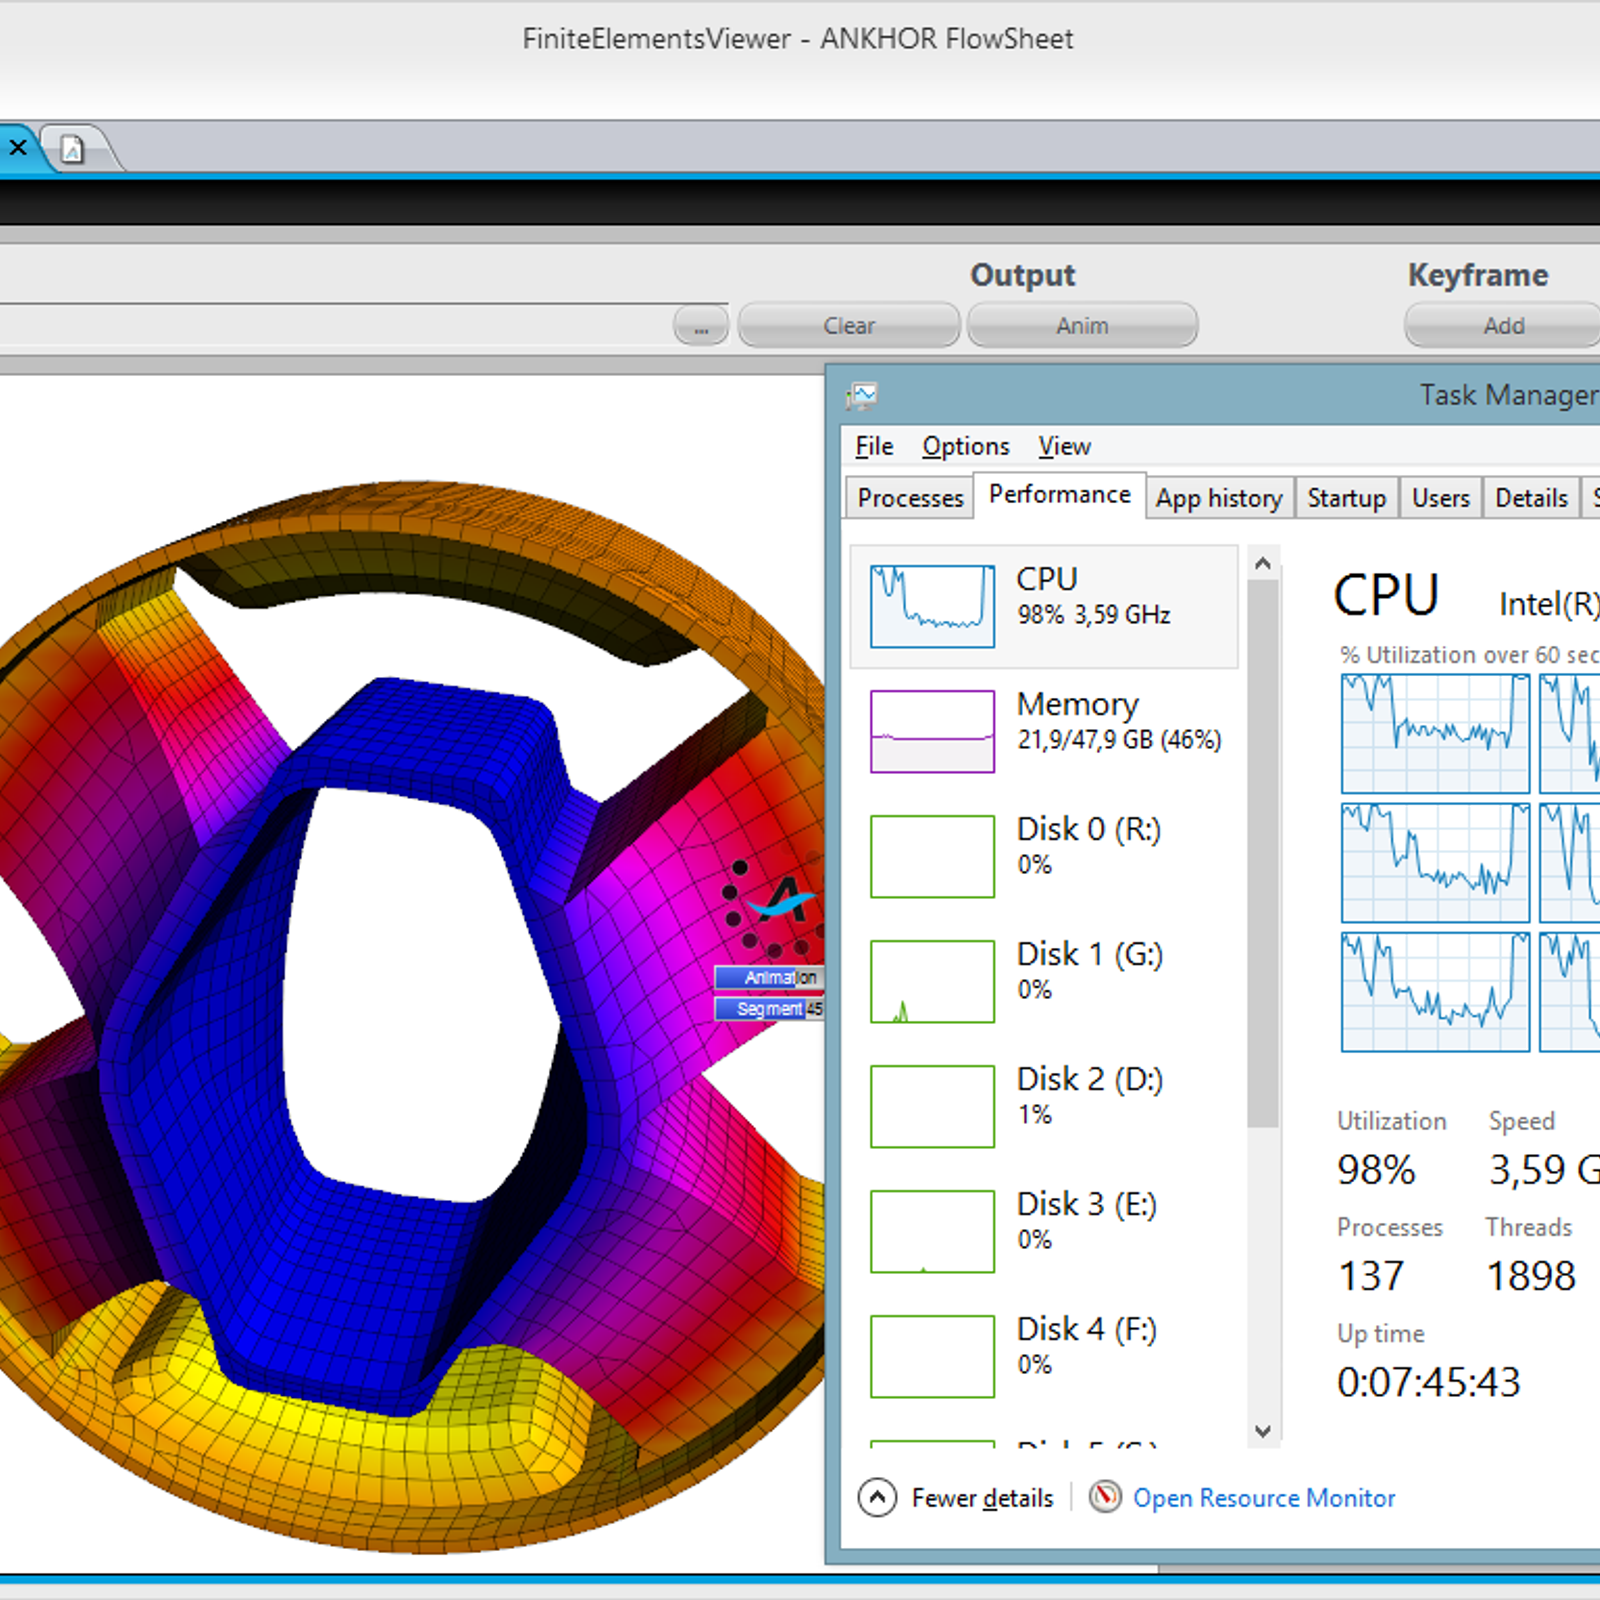1600x1600 pixels.
Task: Add a keyframe
Action: [1503, 326]
